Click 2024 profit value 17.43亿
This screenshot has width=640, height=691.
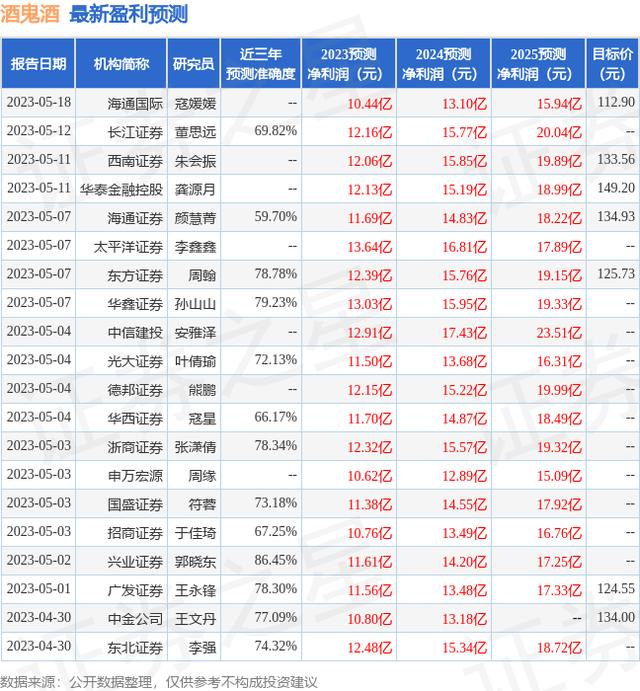pyautogui.click(x=465, y=333)
